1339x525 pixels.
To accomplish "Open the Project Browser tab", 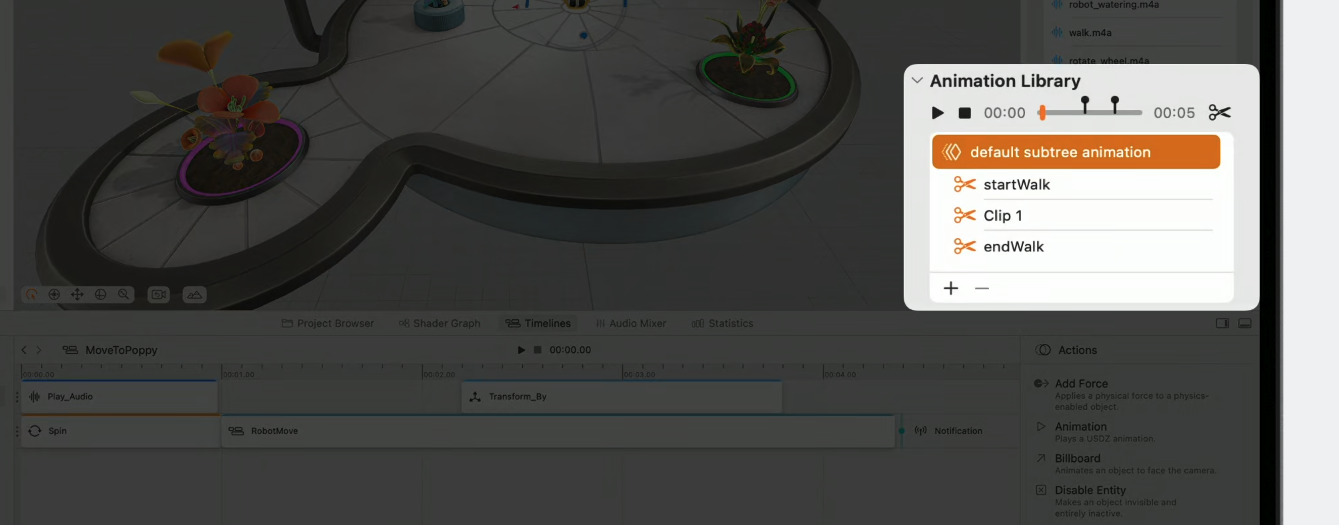I will (328, 323).
